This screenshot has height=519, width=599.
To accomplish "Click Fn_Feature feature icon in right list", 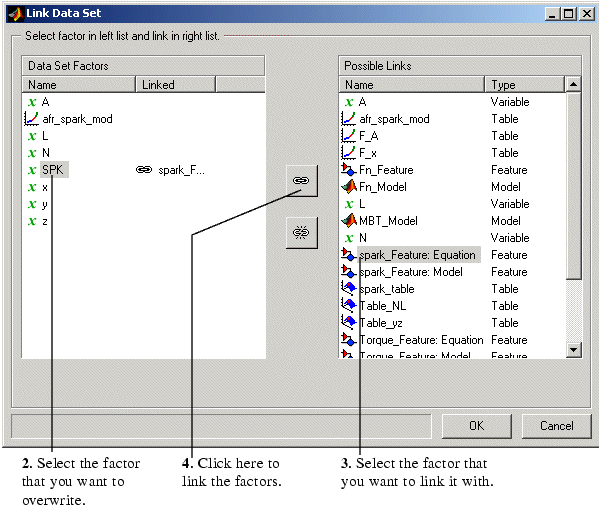I will 348,170.
